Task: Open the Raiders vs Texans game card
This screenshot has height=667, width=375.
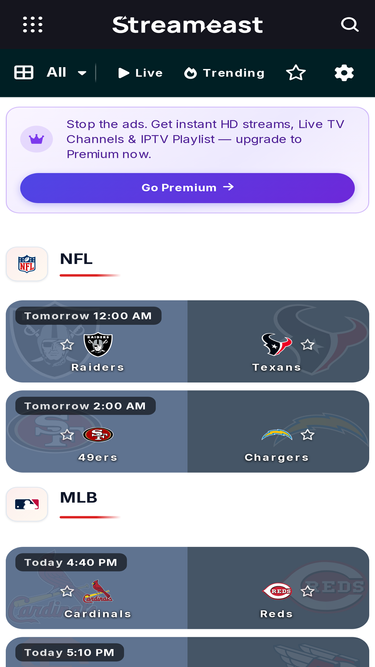Action: (x=188, y=341)
